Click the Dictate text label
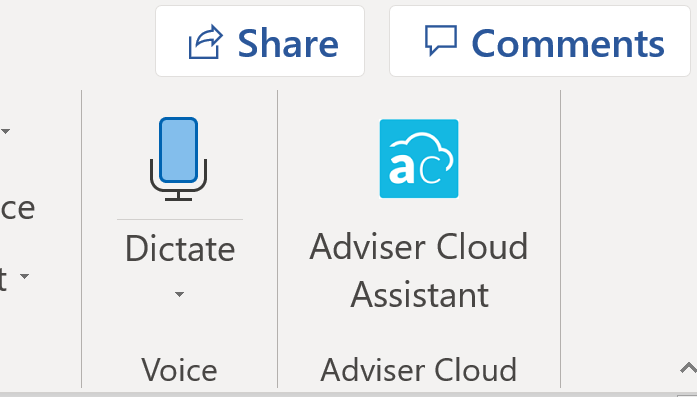Screen dimensions: 697x397 tap(180, 249)
